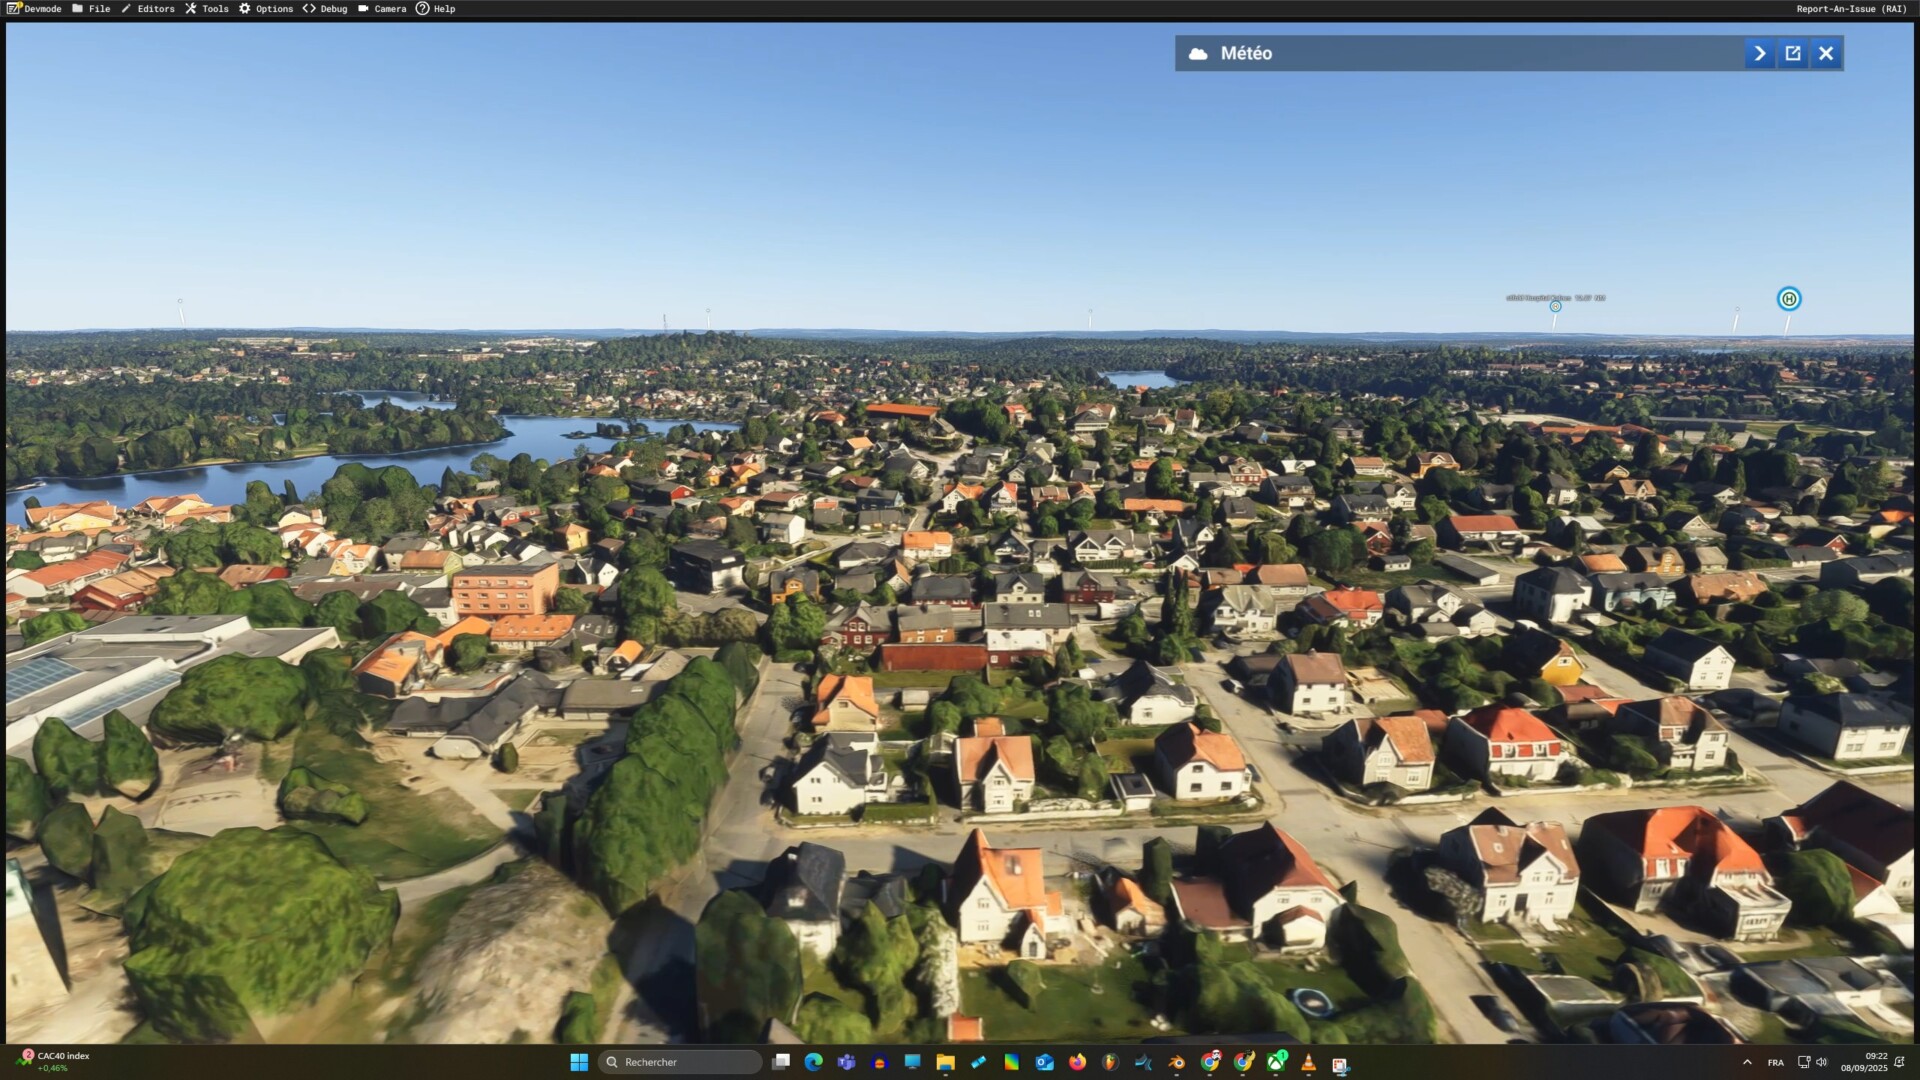Show hidden system tray icons chevron
Screen dimensions: 1920x1080
click(x=1747, y=1062)
